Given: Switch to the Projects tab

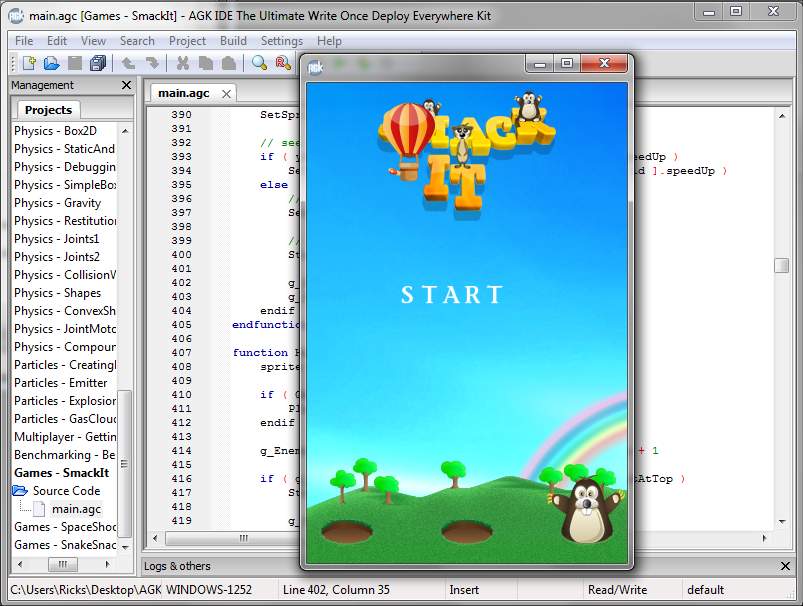Looking at the screenshot, I should [48, 110].
